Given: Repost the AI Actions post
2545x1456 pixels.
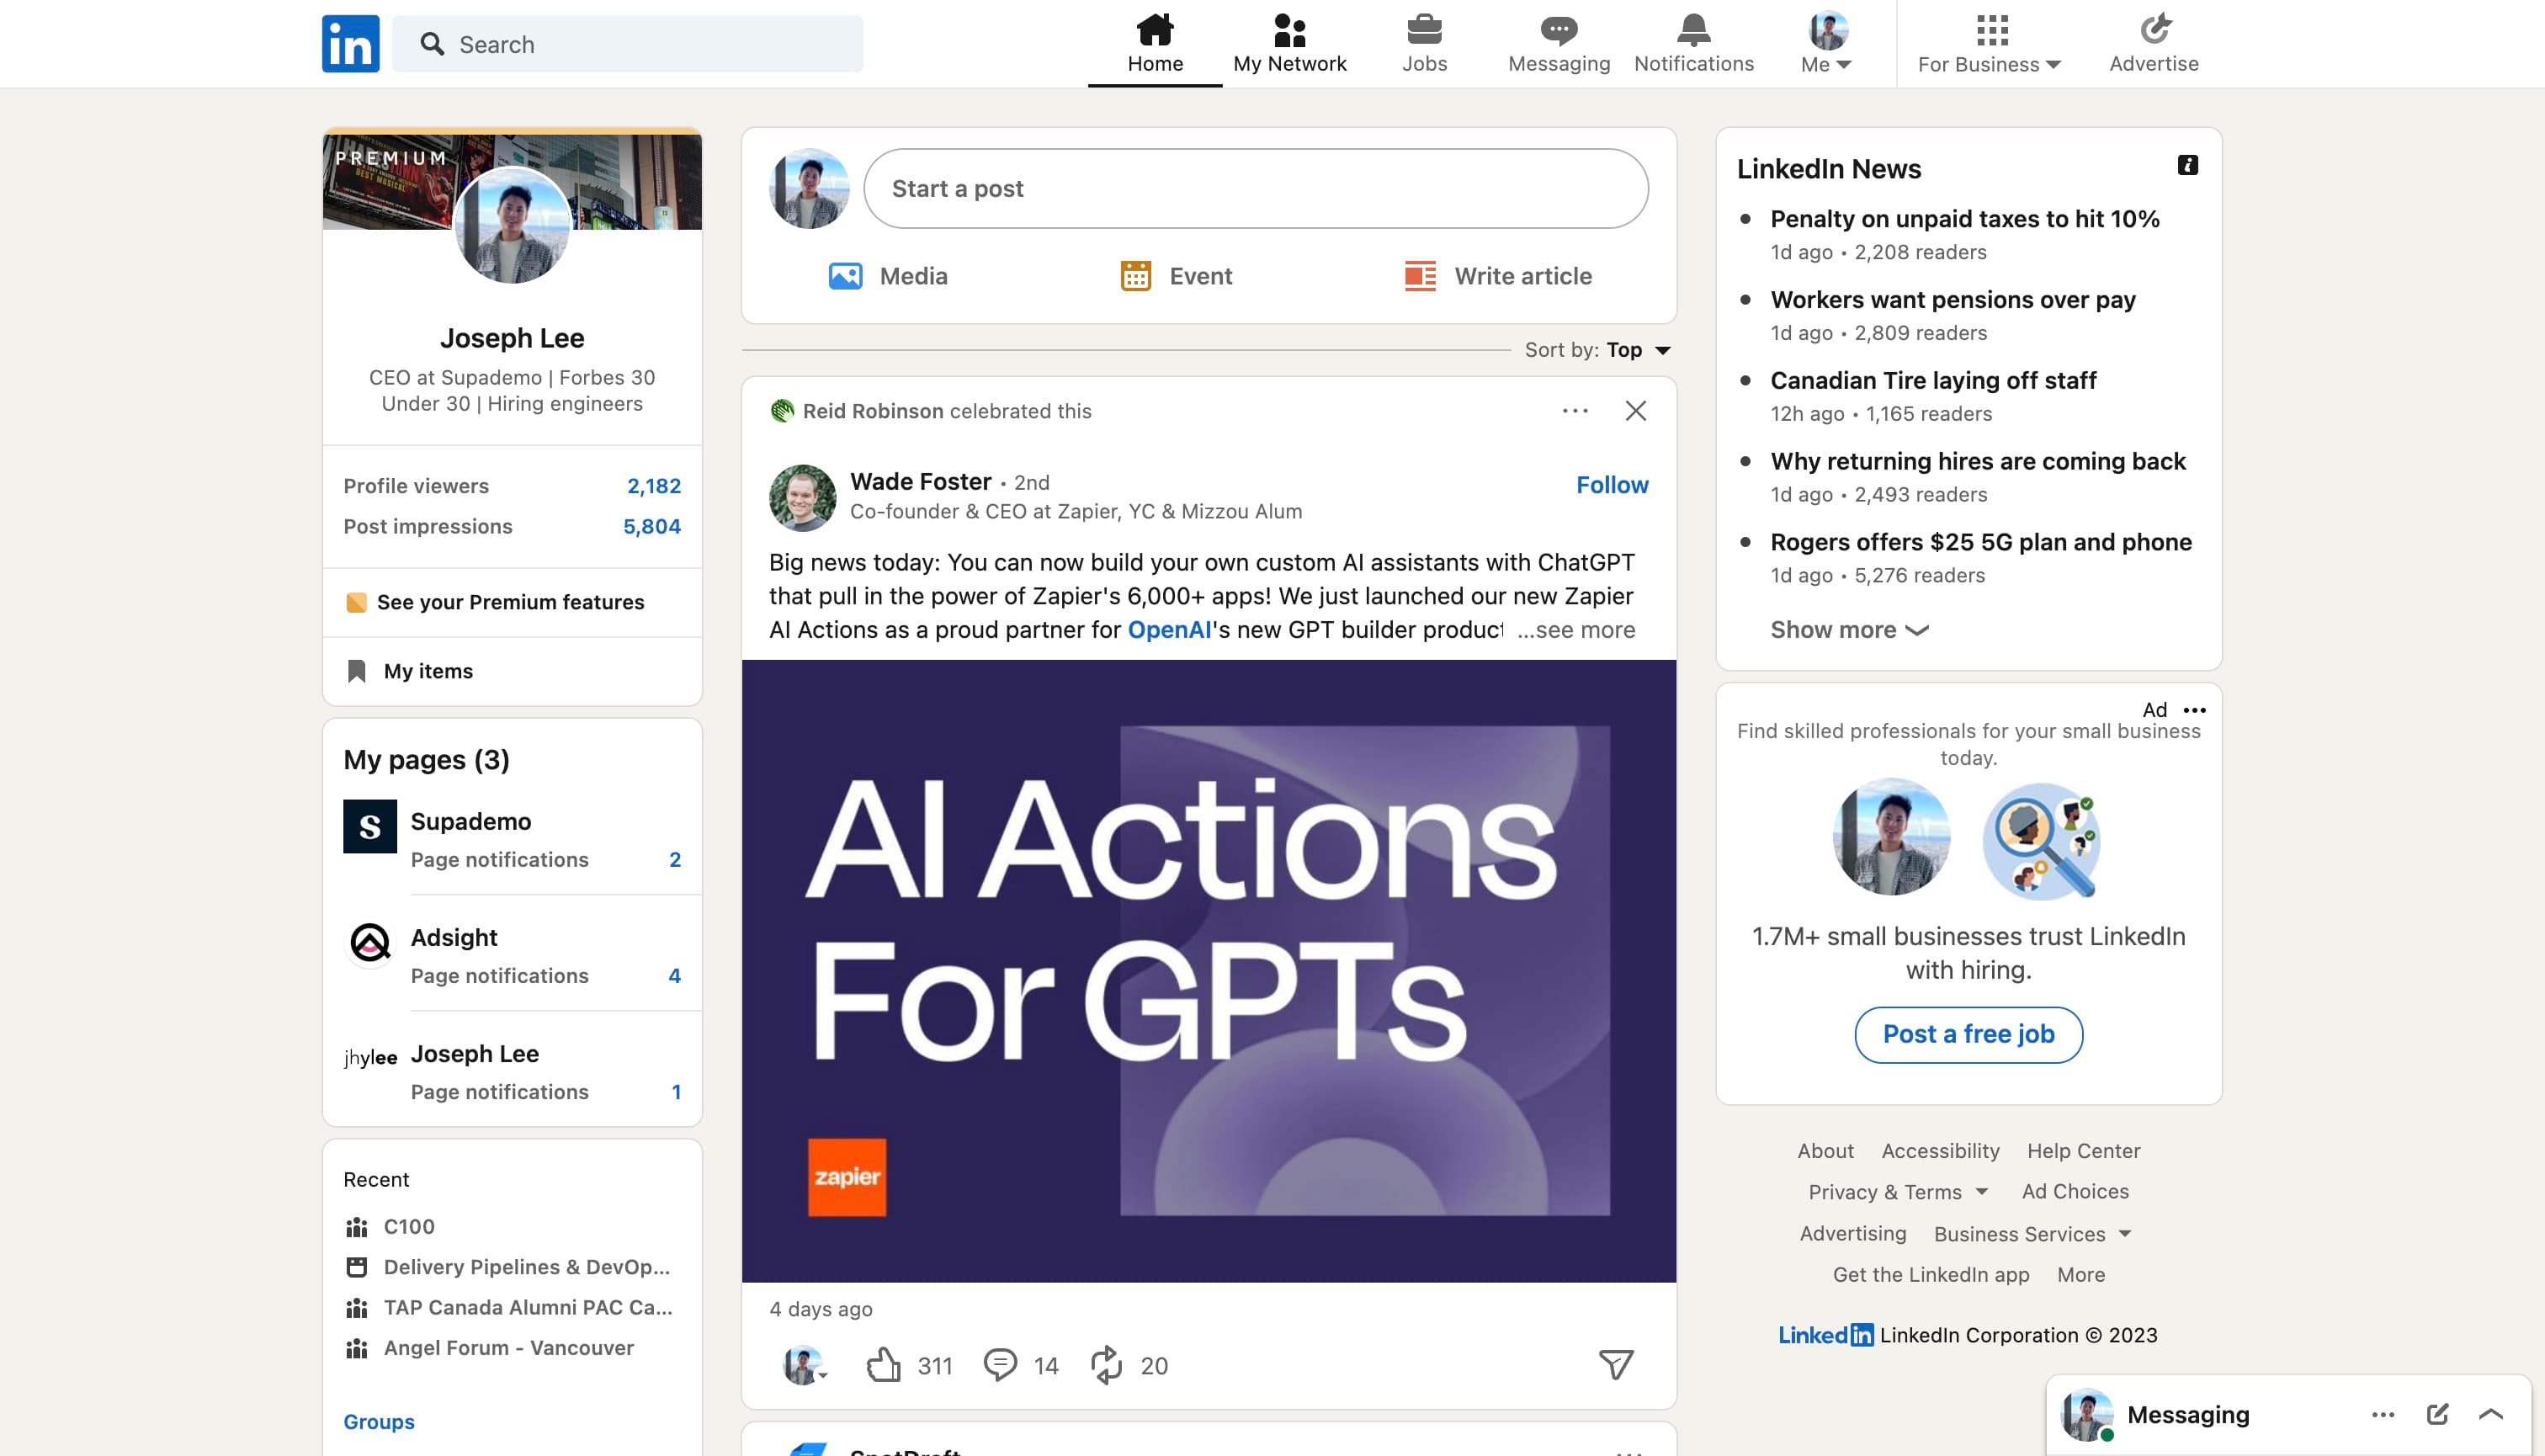Looking at the screenshot, I should [1106, 1365].
